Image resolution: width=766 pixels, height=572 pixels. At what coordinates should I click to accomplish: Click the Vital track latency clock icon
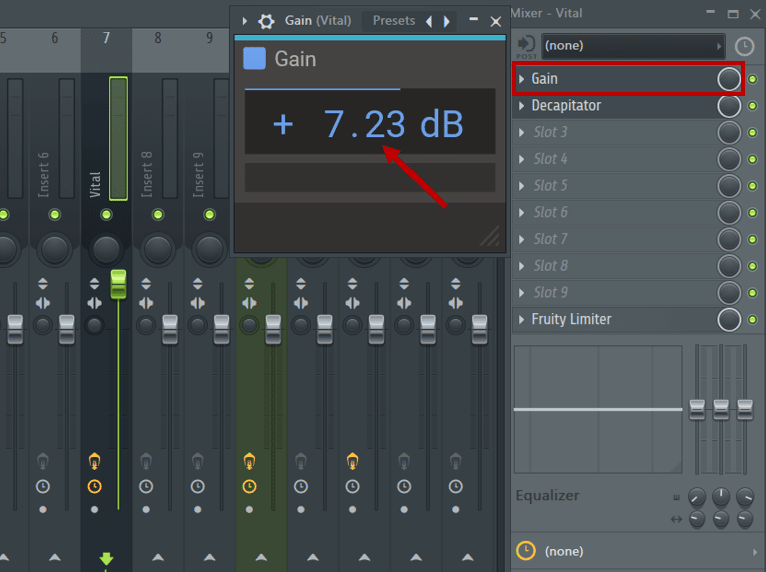click(x=94, y=487)
